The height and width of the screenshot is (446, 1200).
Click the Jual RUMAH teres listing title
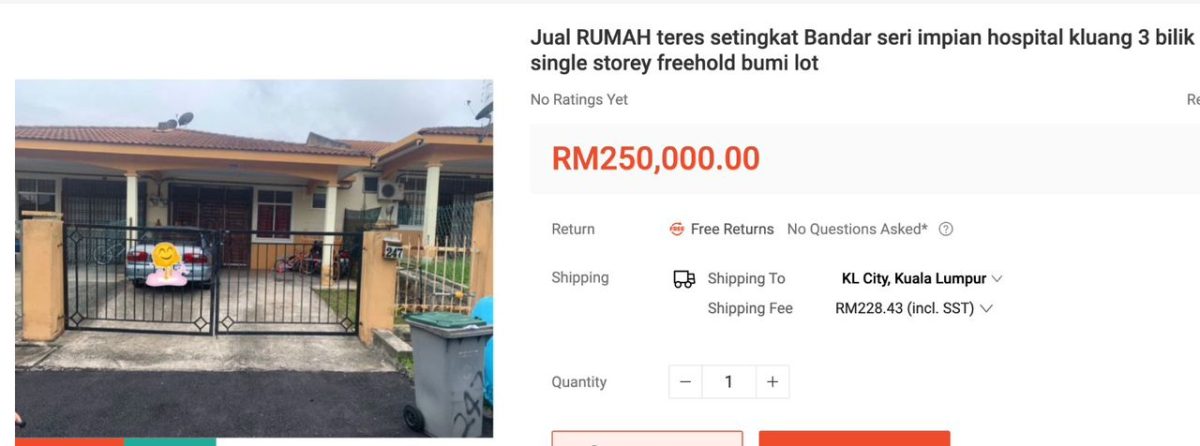click(x=863, y=50)
